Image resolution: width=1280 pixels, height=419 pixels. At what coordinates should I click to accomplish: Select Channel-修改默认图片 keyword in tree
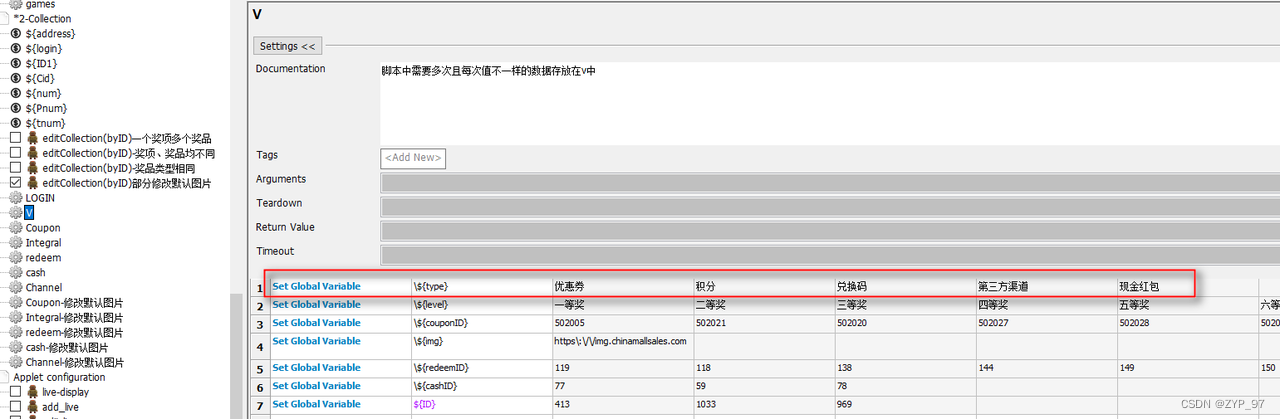pos(74,362)
